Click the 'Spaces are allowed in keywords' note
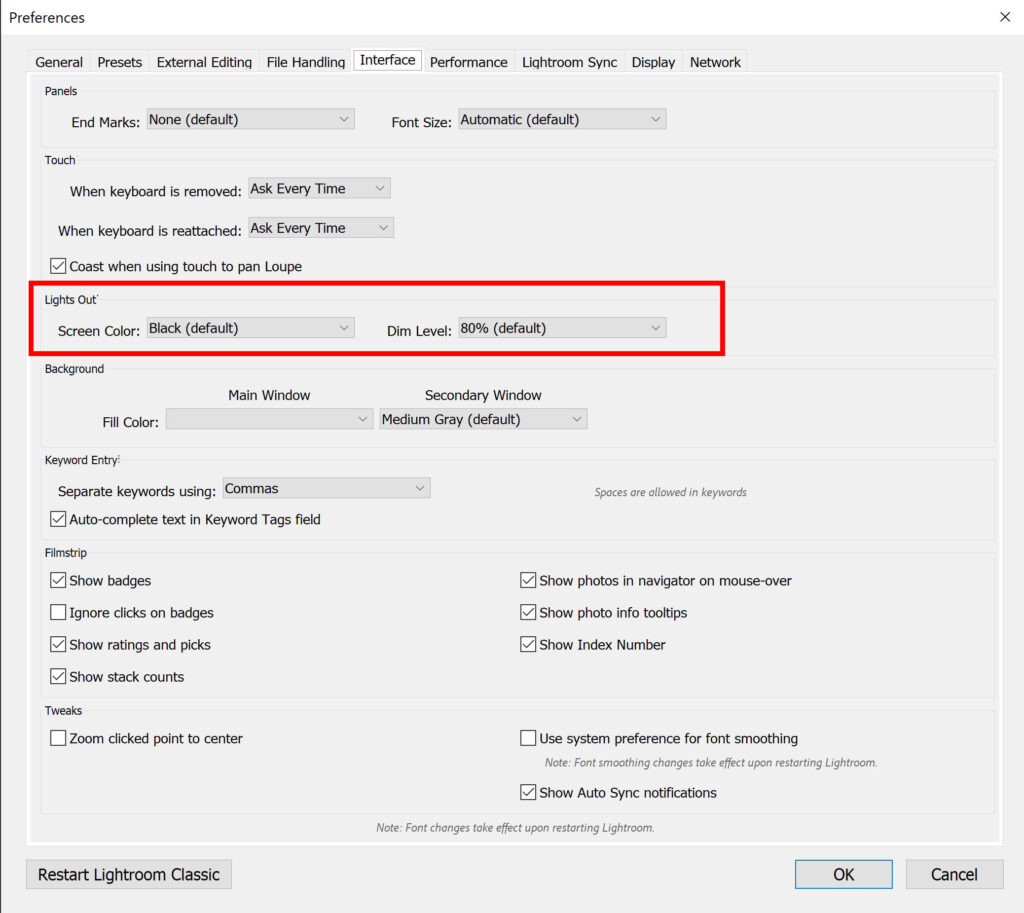This screenshot has width=1024, height=913. (x=670, y=492)
